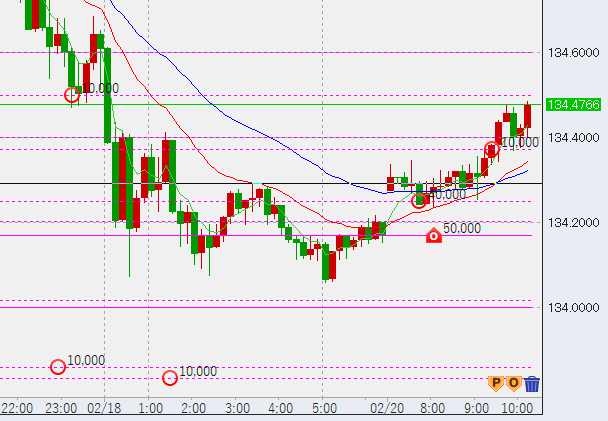Click the 02/18 date label on time axis
This screenshot has height=421, width=608.
point(104,408)
